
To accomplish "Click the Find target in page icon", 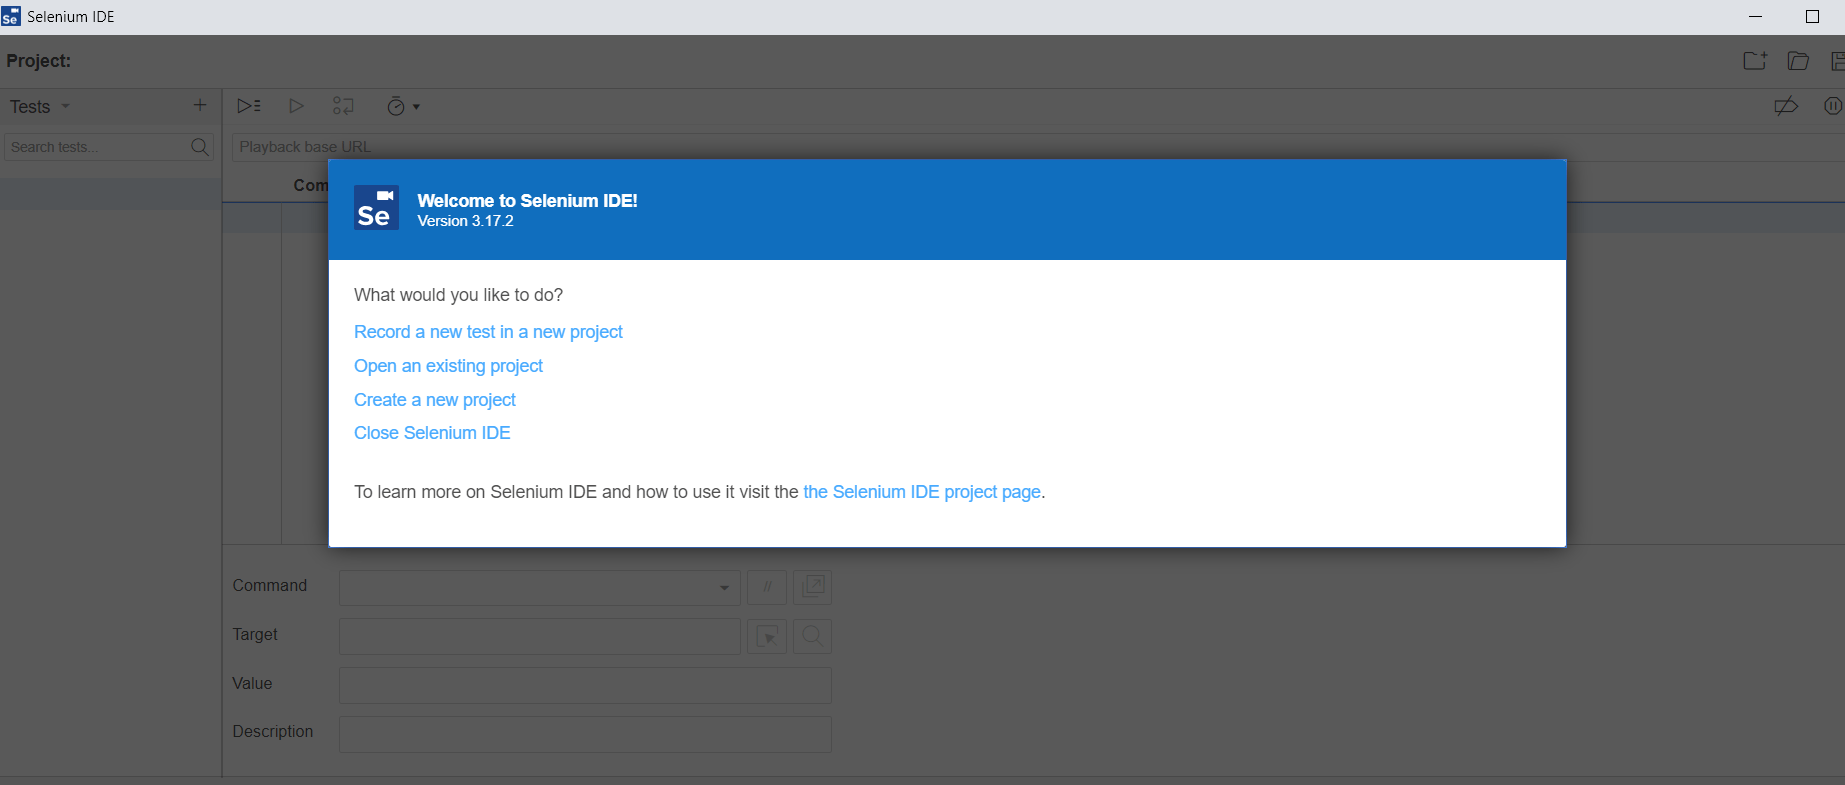I will coord(813,636).
